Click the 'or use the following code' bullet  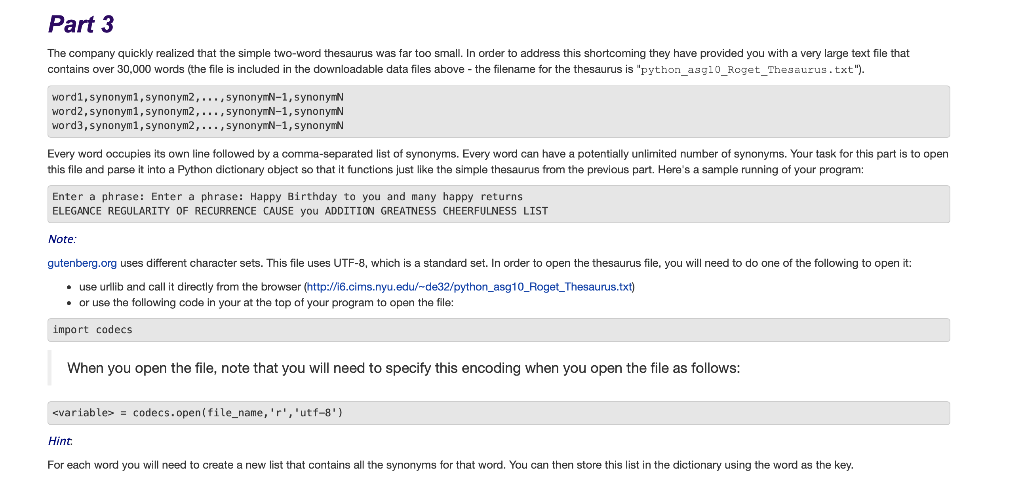tap(266, 303)
